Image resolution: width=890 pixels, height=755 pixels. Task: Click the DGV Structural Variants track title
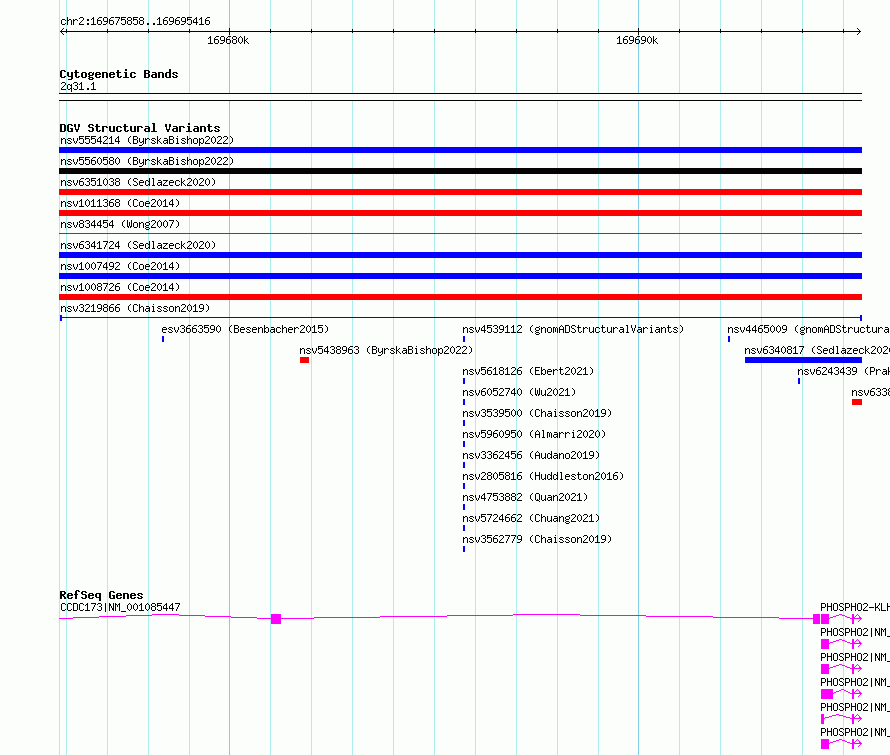pyautogui.click(x=140, y=128)
